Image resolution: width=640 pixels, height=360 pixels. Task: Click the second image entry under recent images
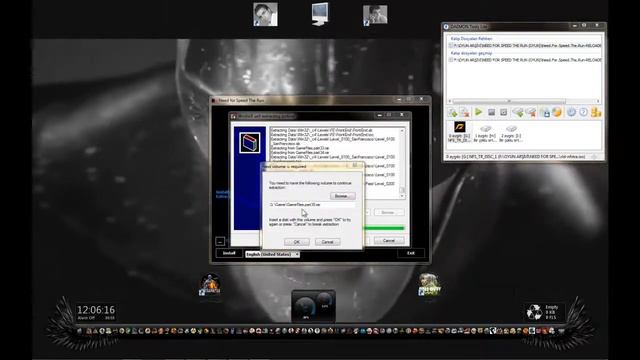(x=525, y=60)
